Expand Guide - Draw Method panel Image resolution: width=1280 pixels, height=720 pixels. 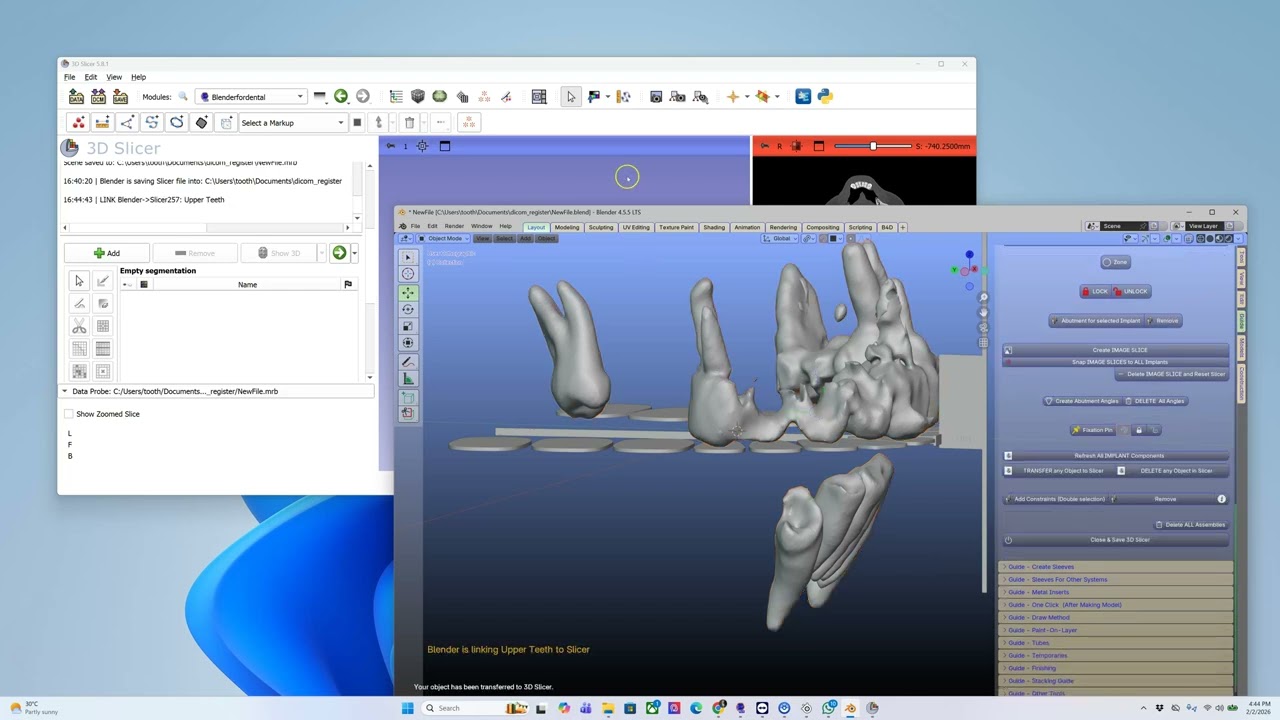click(x=1116, y=617)
